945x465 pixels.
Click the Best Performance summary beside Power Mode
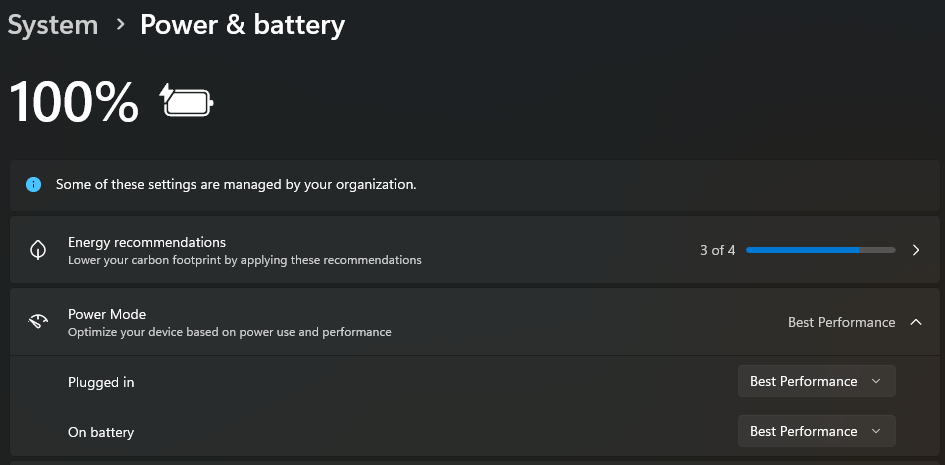click(841, 322)
